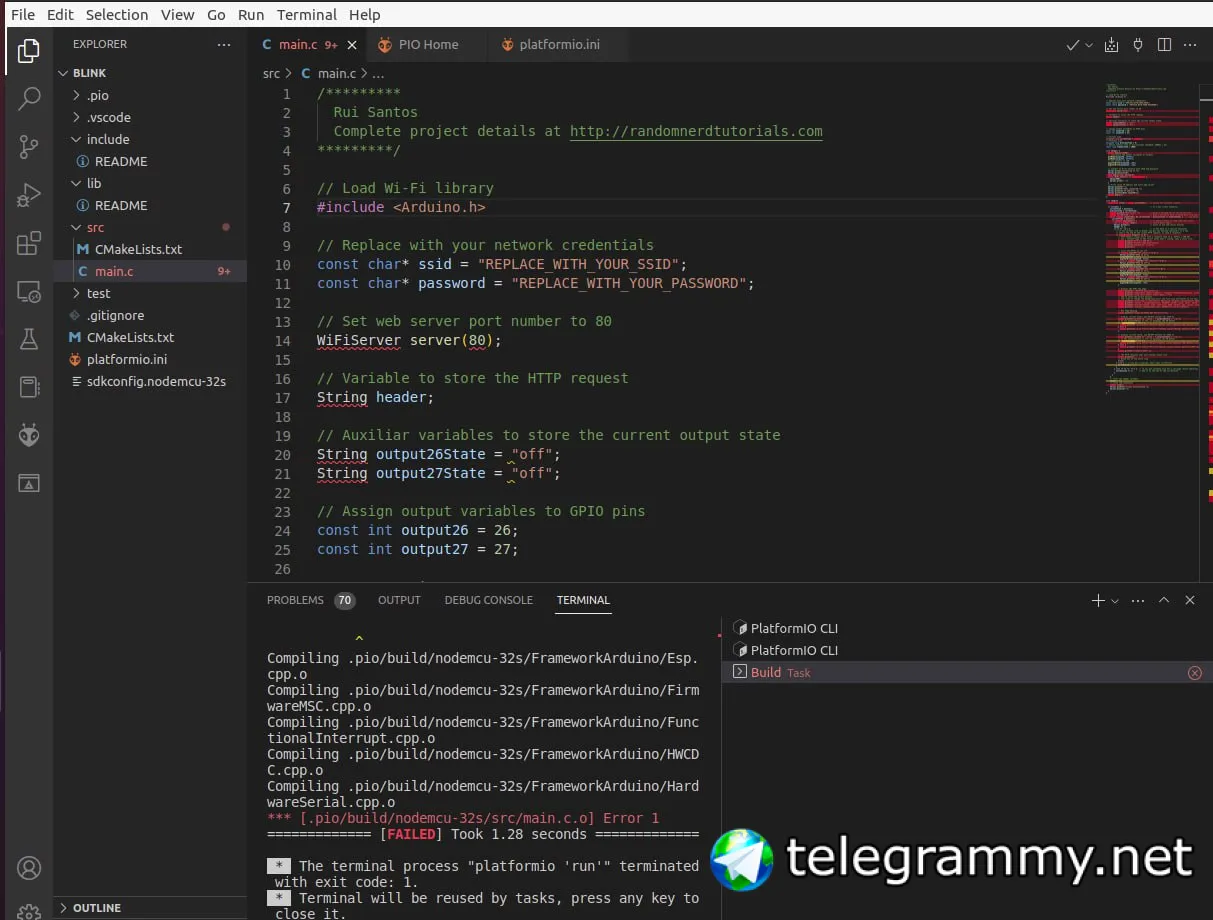Follow the randomnerdtutorials.com link in code
The height and width of the screenshot is (920, 1213).
click(696, 132)
